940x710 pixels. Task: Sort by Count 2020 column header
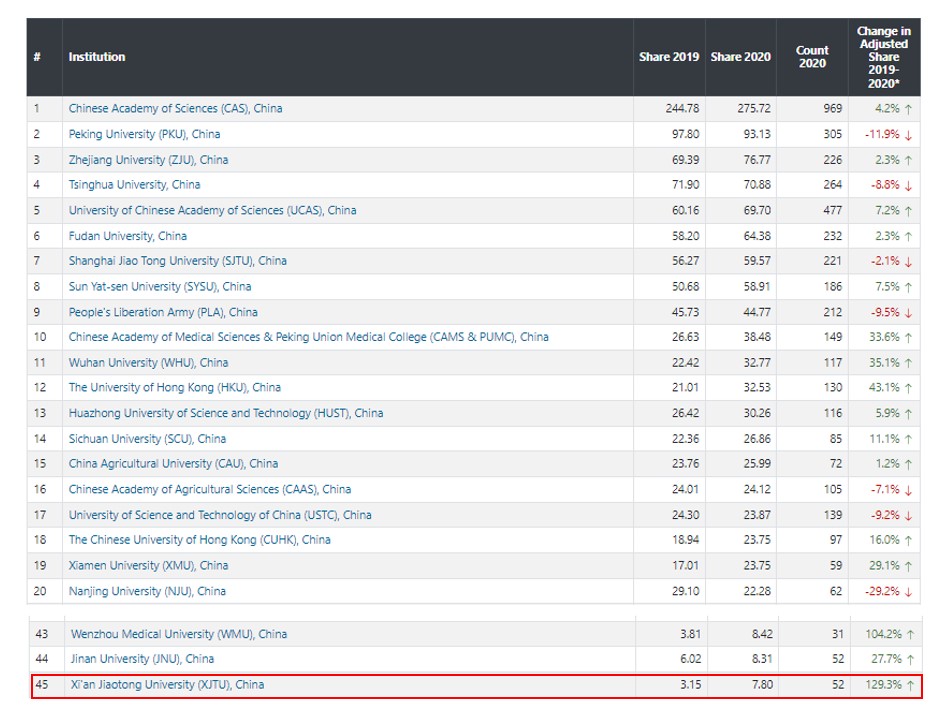tap(812, 57)
